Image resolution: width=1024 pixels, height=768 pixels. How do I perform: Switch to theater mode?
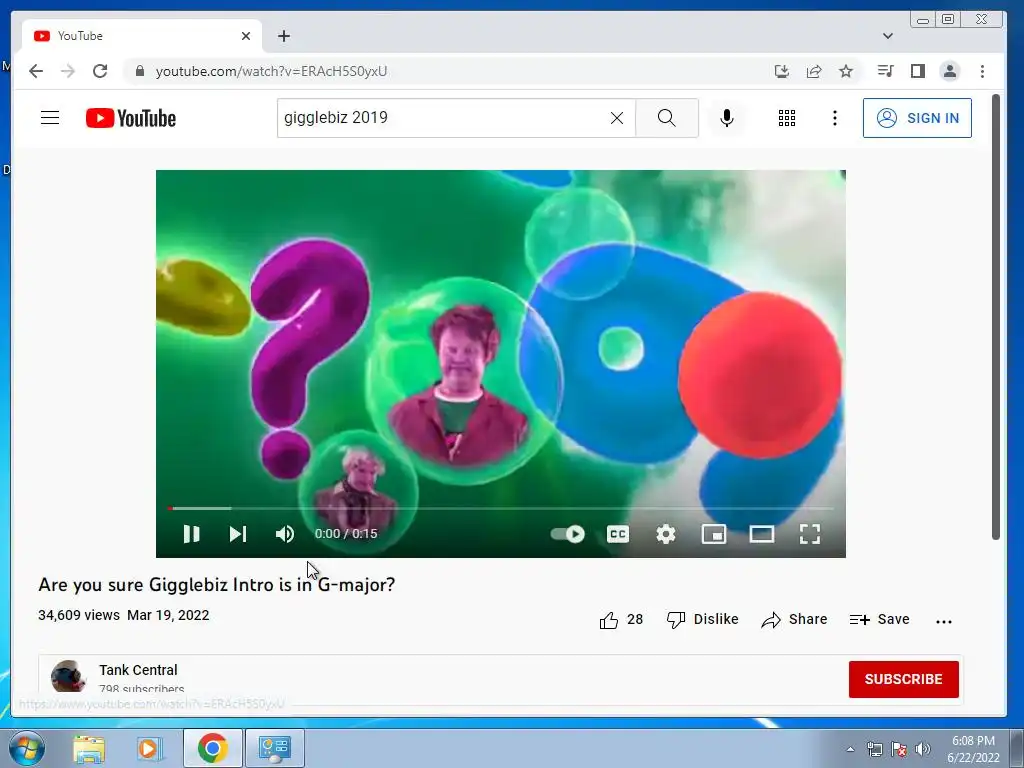(761, 534)
